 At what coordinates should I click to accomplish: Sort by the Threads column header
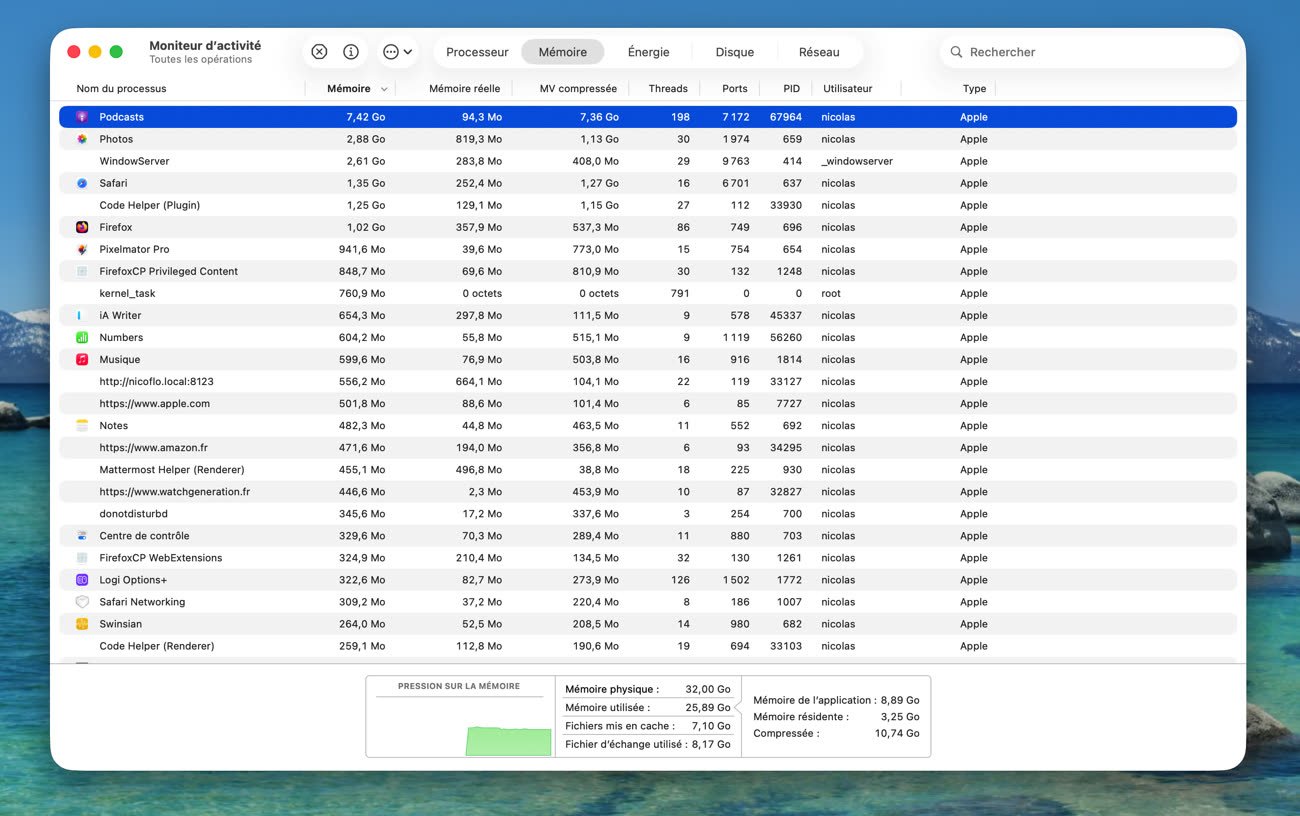[667, 89]
